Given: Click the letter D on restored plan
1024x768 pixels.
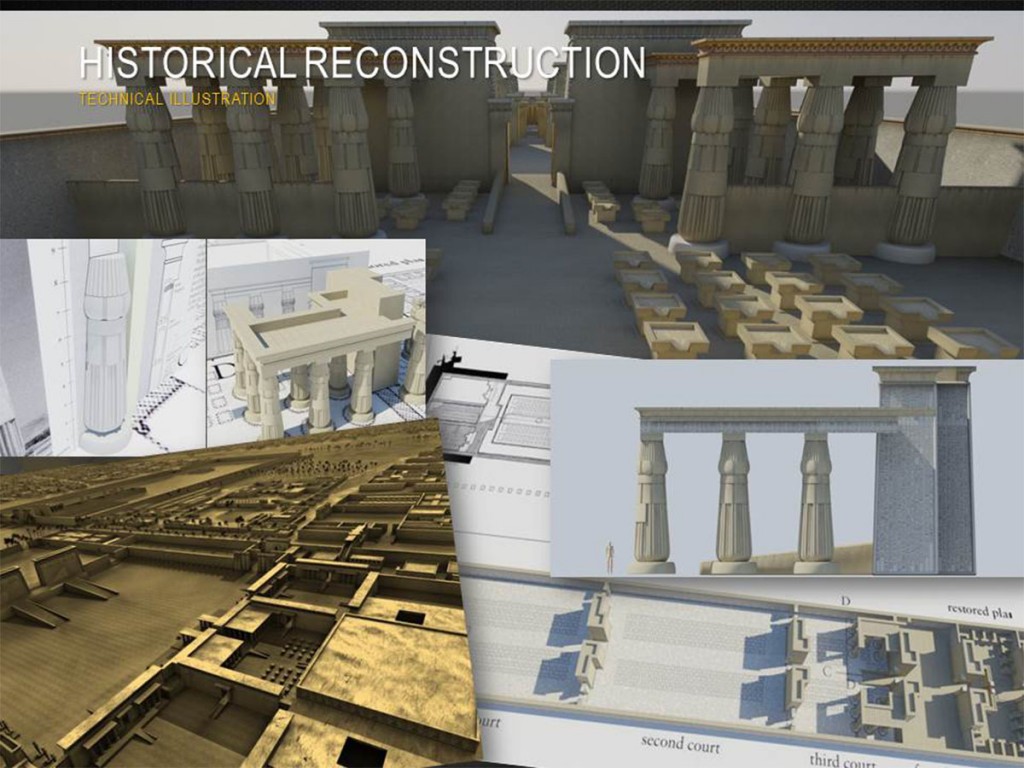Looking at the screenshot, I should [x=846, y=600].
